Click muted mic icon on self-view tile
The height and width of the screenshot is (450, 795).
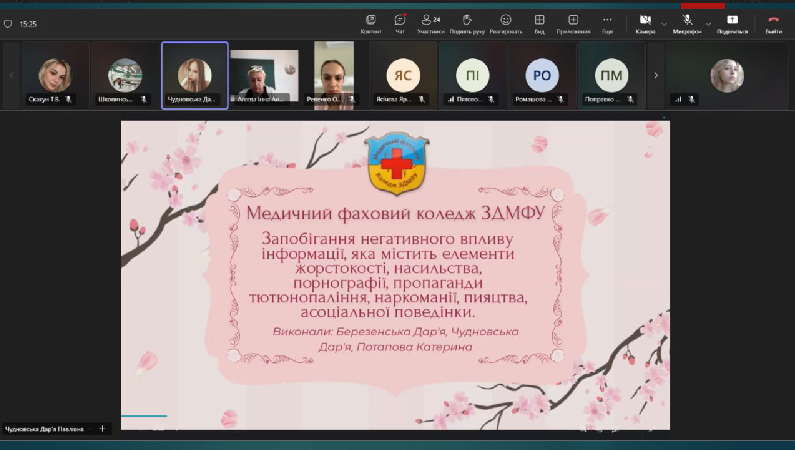tap(691, 99)
